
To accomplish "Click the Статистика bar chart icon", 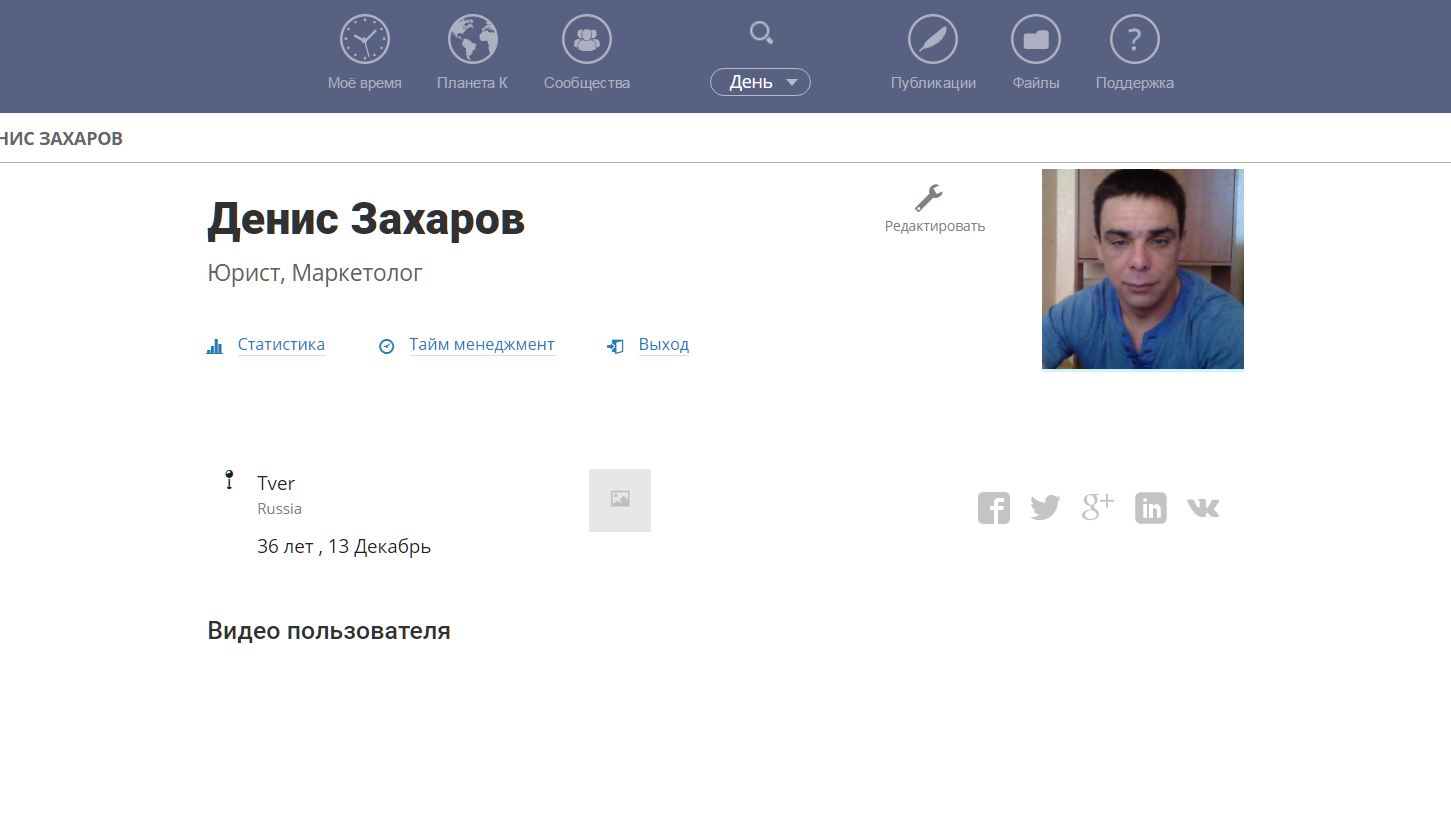I will point(214,346).
